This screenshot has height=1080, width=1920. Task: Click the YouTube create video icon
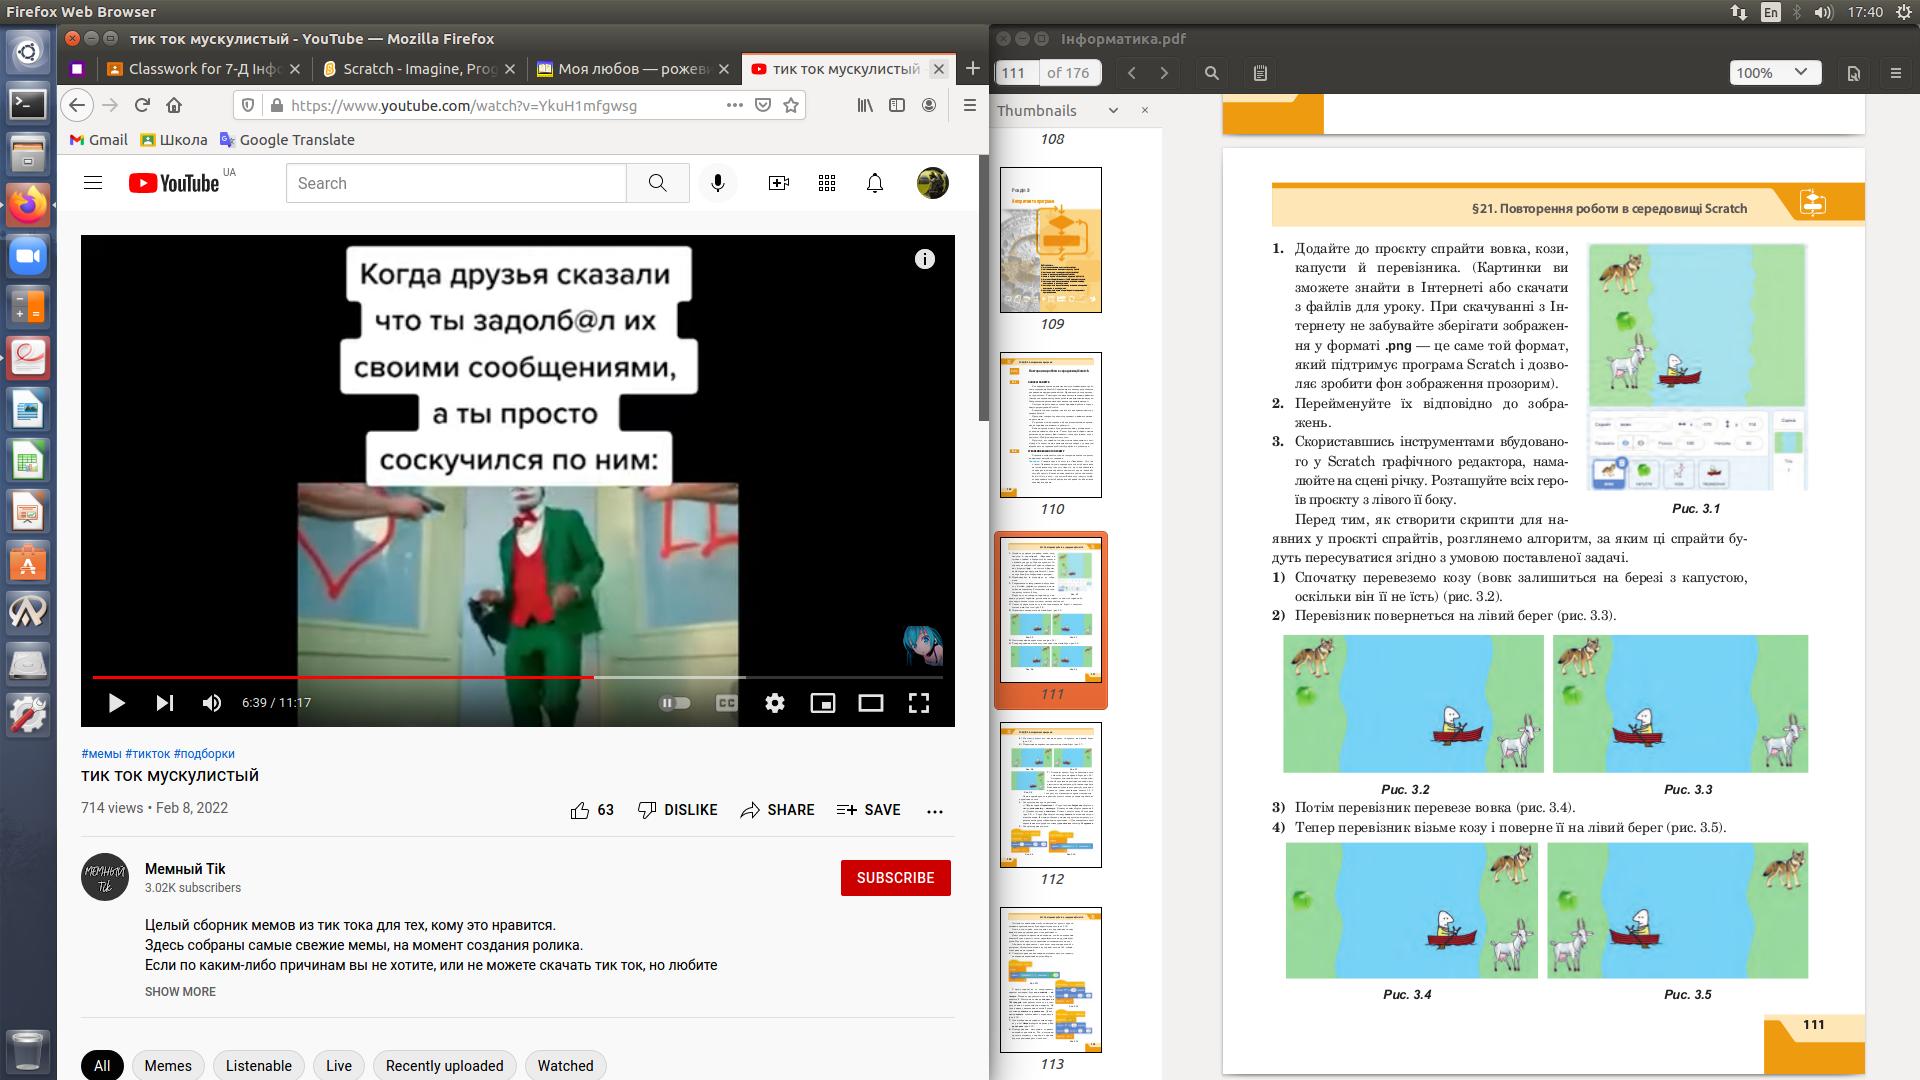[x=778, y=183]
